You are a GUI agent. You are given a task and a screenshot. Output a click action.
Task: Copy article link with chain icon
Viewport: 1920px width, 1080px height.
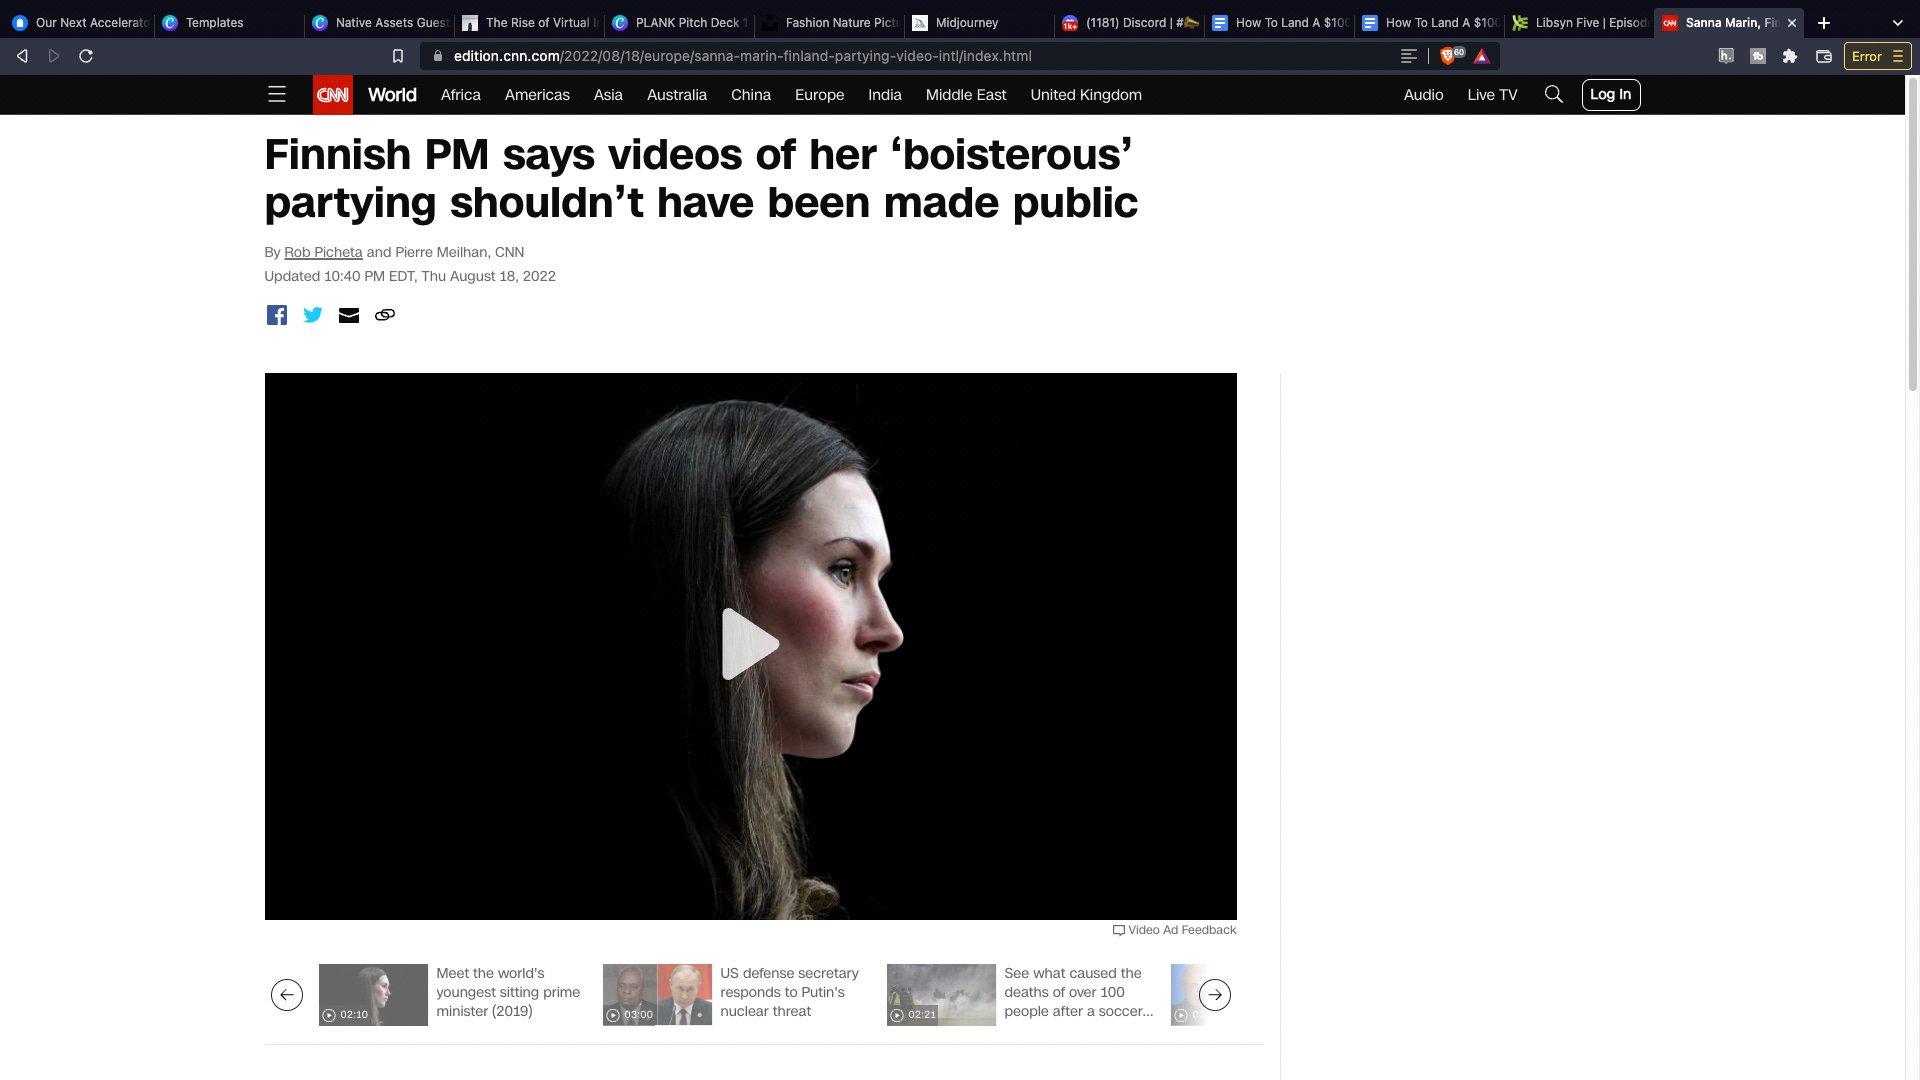click(385, 315)
